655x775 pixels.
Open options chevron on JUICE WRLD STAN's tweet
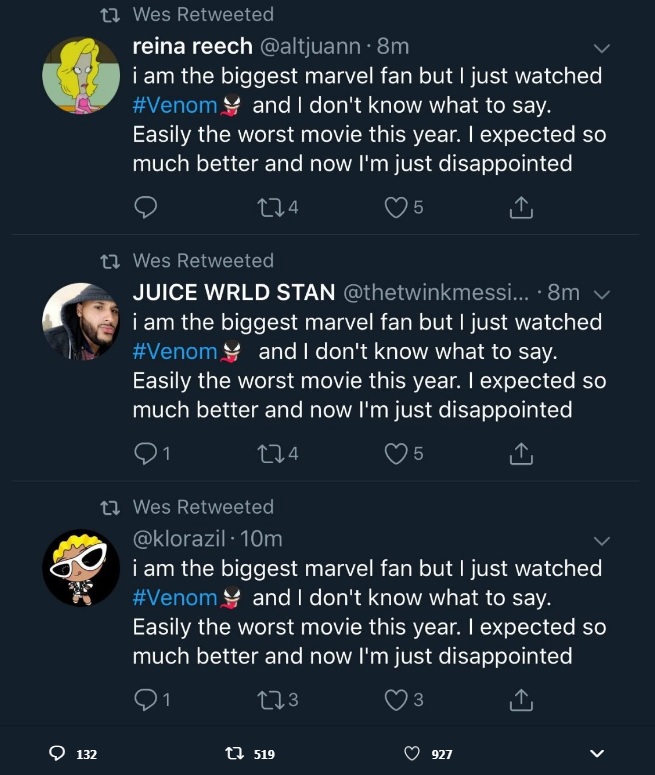(601, 293)
